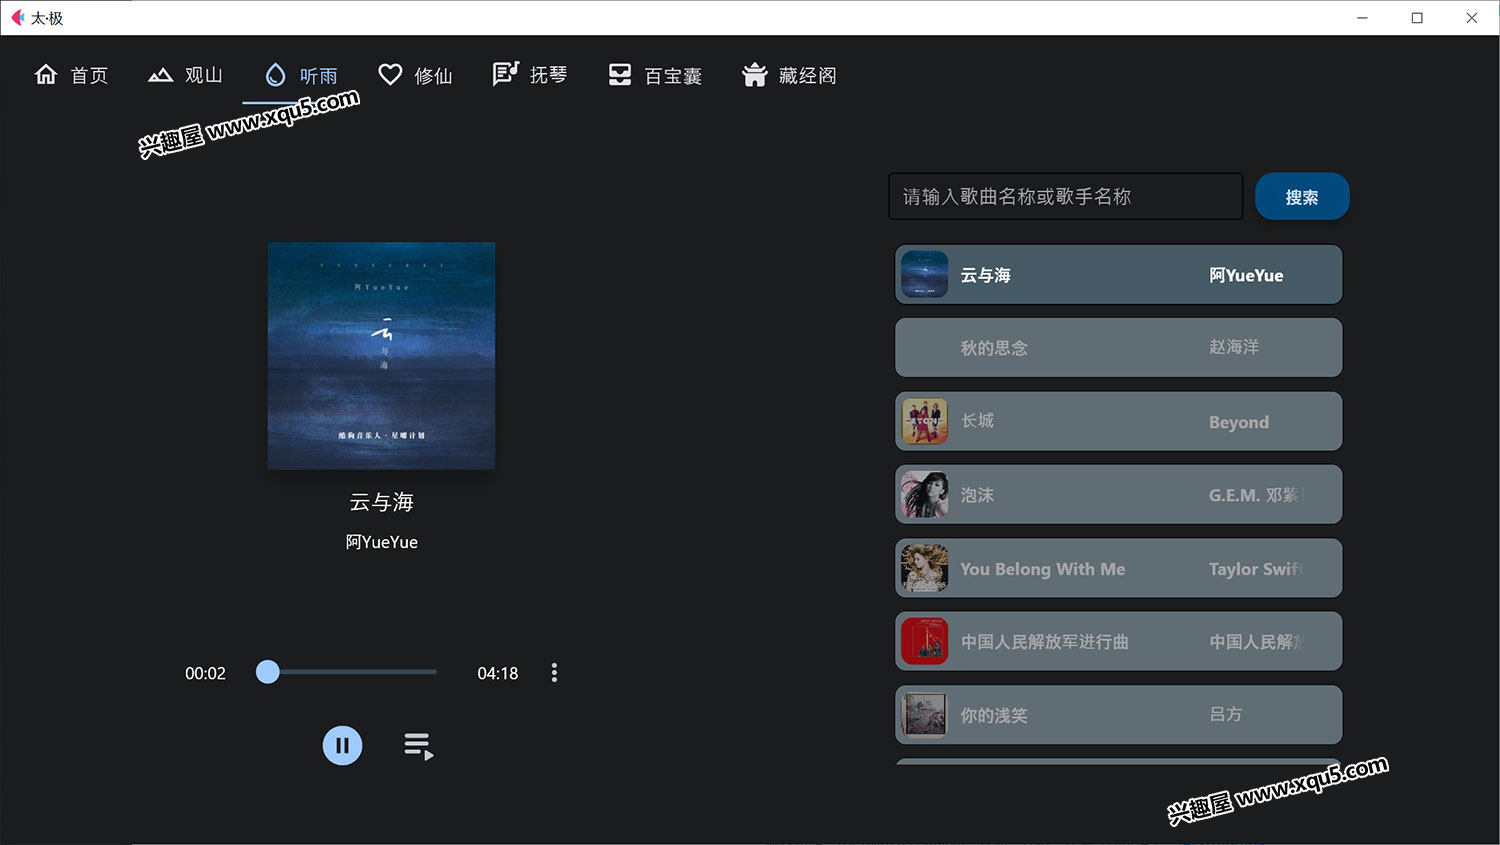Click the playback progress track

[351, 672]
